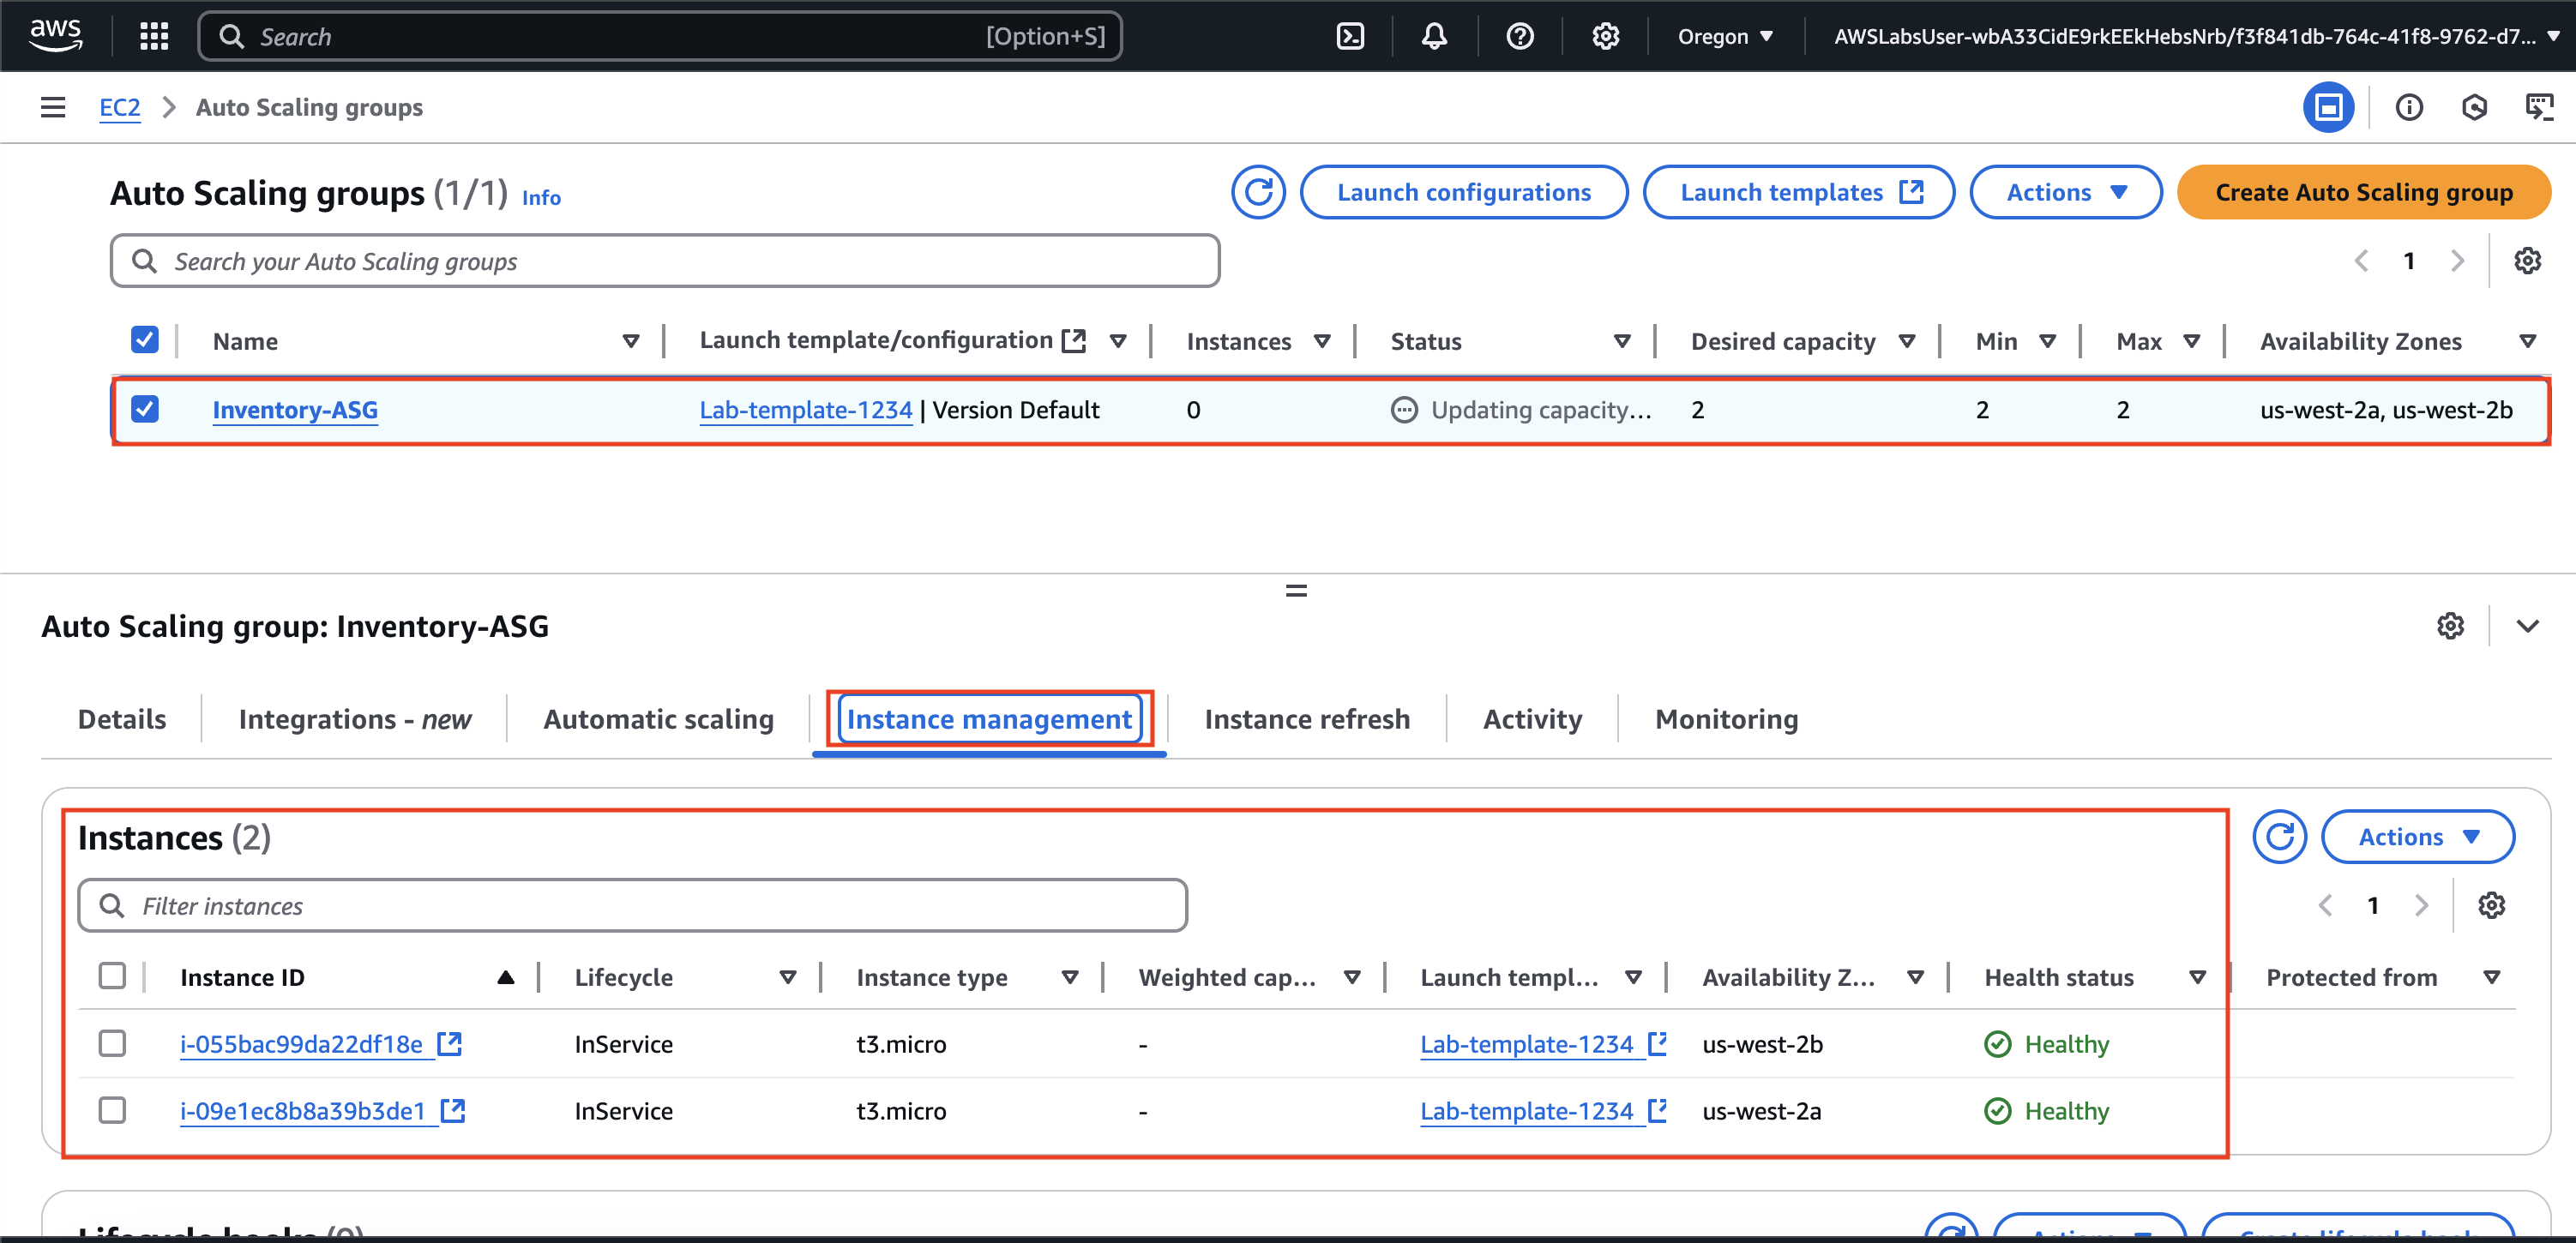Click the Filter instances search field

point(632,906)
